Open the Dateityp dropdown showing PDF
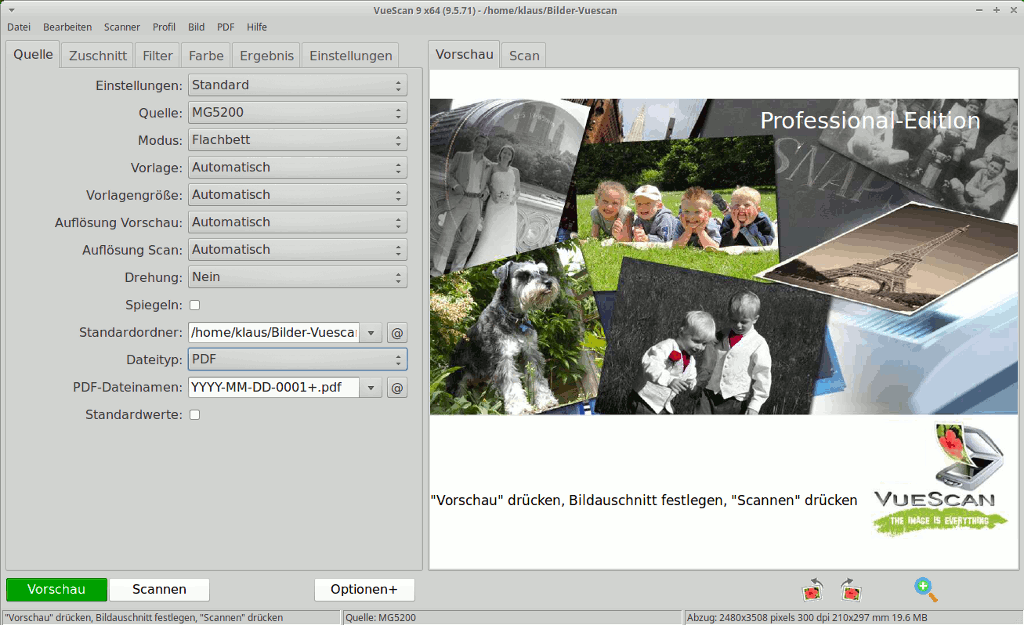This screenshot has width=1024, height=625. click(x=298, y=359)
